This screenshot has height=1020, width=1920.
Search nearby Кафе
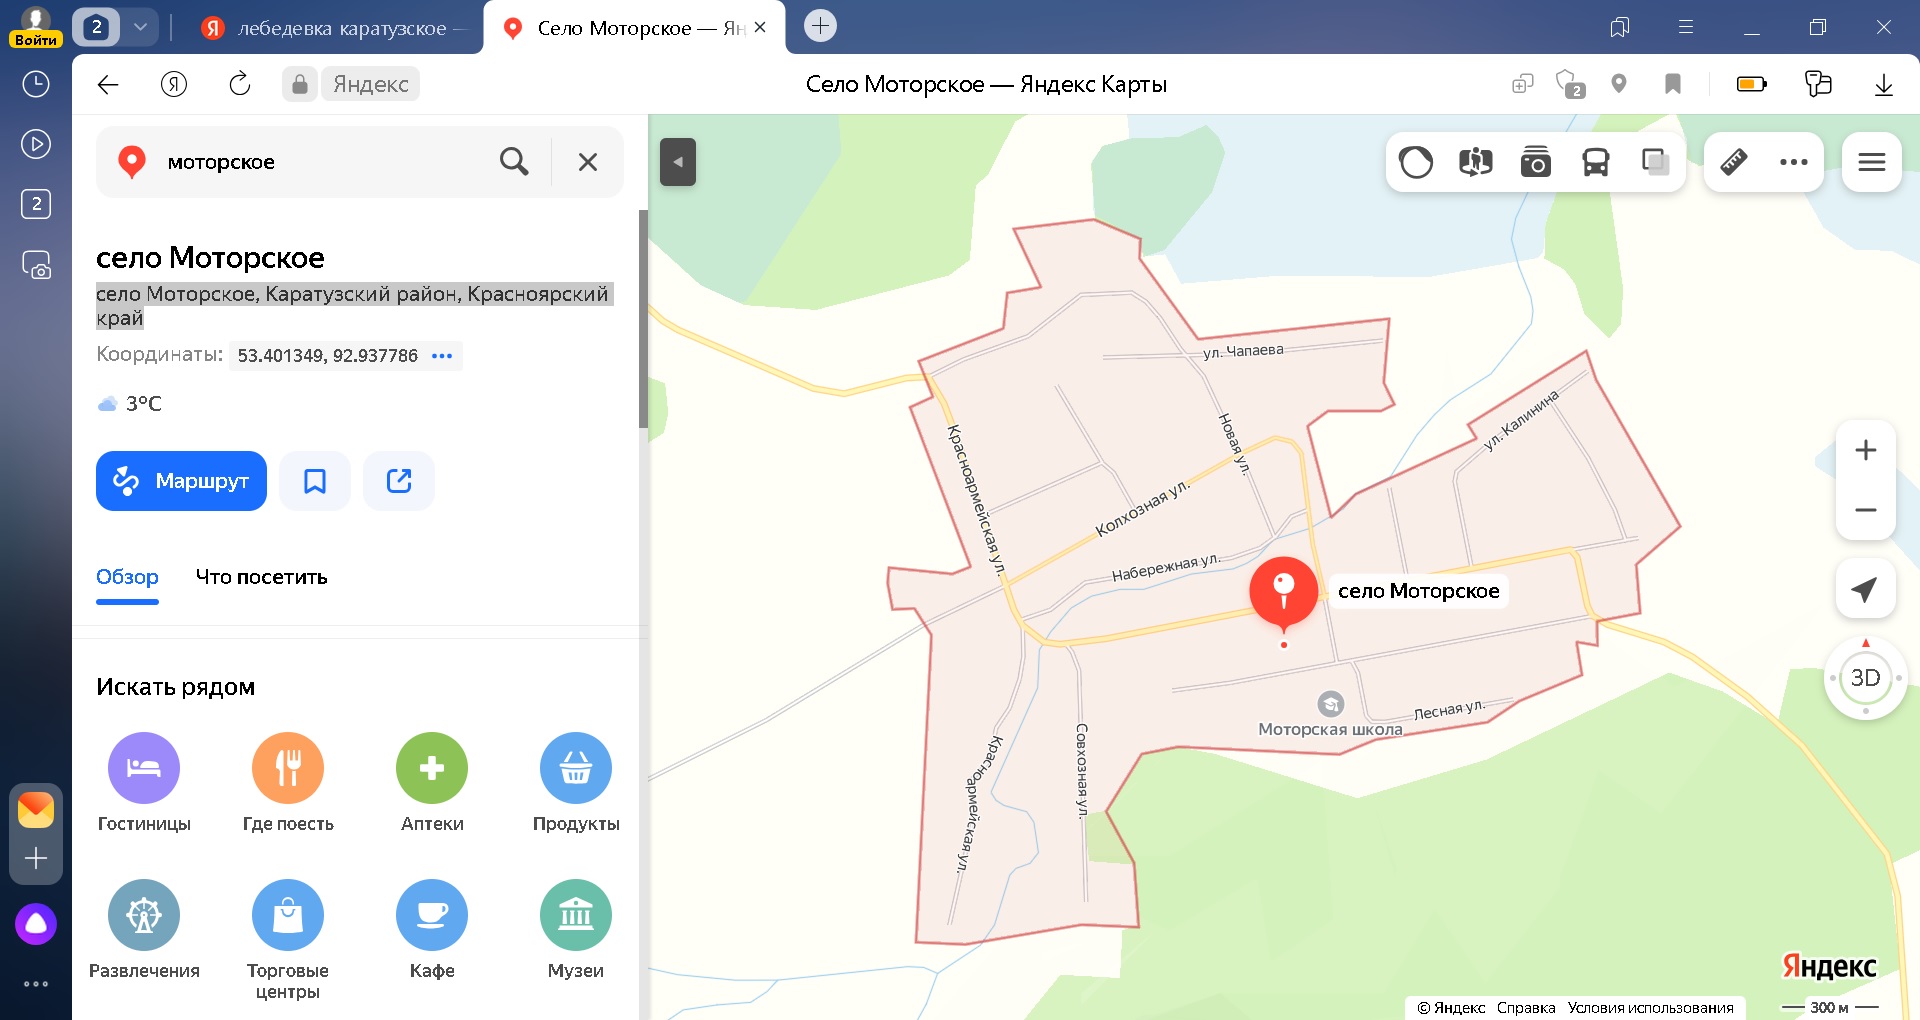(432, 930)
